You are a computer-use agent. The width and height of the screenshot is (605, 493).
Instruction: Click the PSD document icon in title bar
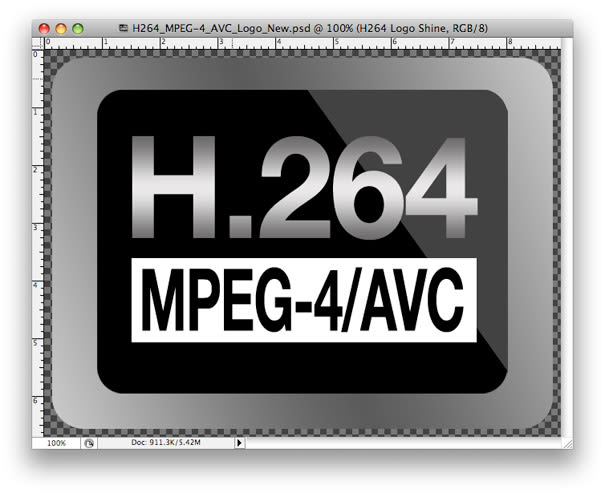coord(123,28)
